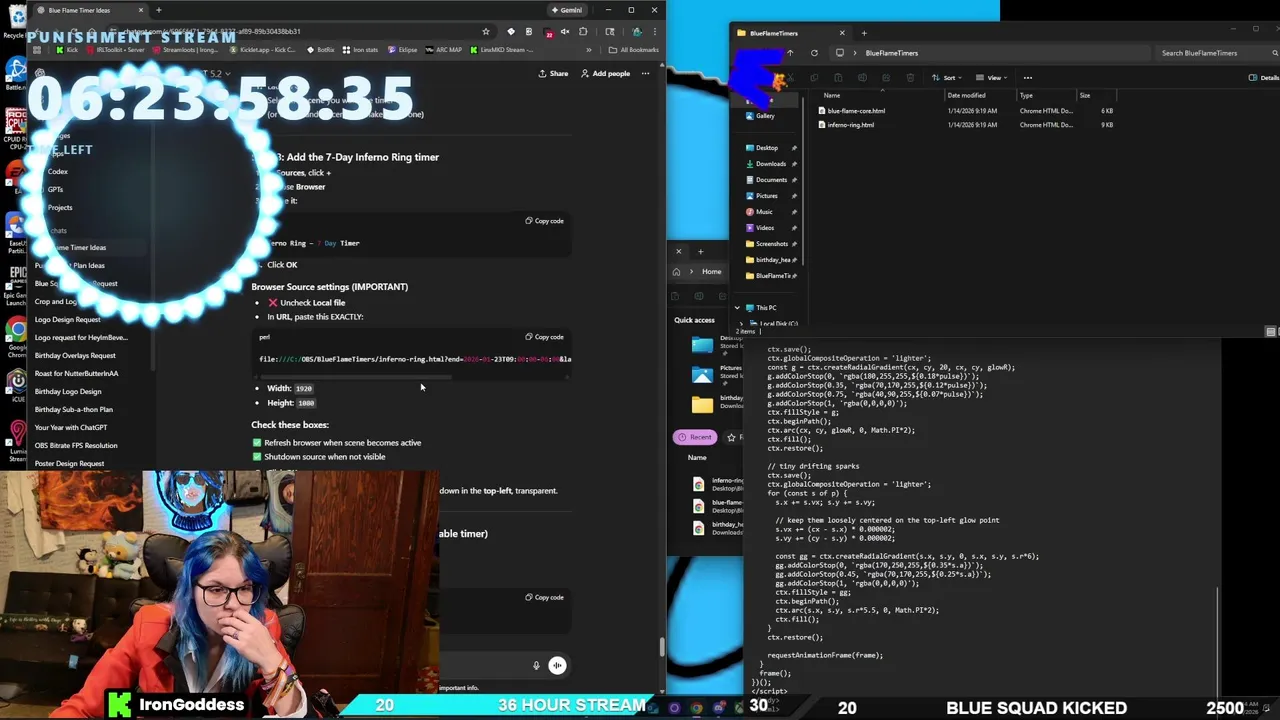
Task: Select the Blue Flame Timer Ideas tab
Action: (x=90, y=10)
